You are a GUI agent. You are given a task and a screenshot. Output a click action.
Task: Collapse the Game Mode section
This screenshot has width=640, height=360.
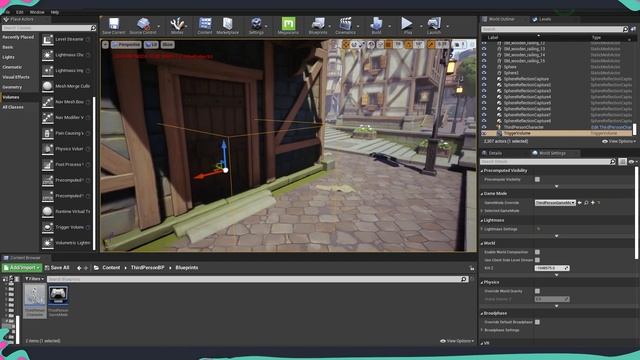coord(482,193)
